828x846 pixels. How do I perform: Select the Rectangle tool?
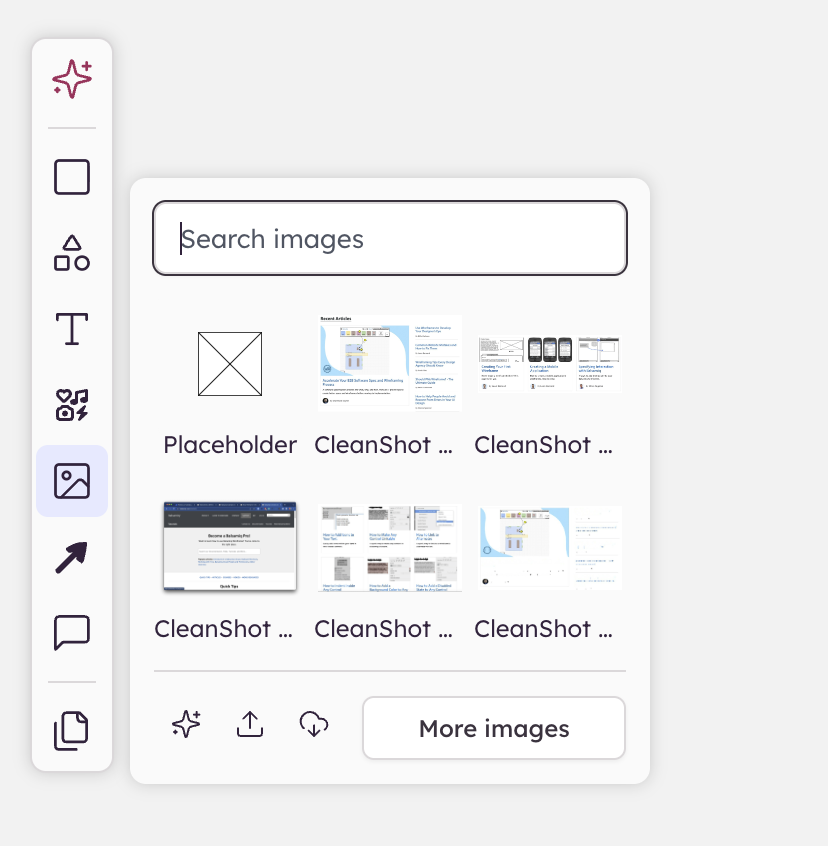click(72, 177)
